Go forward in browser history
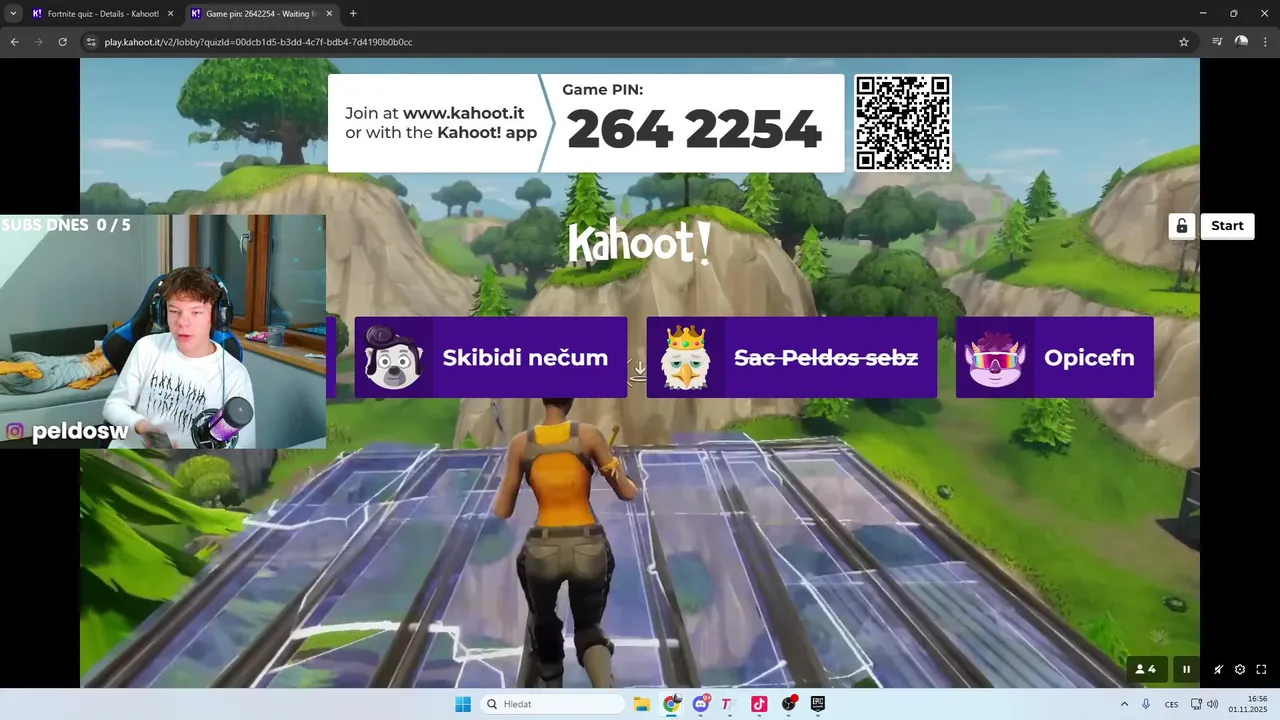The width and height of the screenshot is (1280, 720). point(38,42)
